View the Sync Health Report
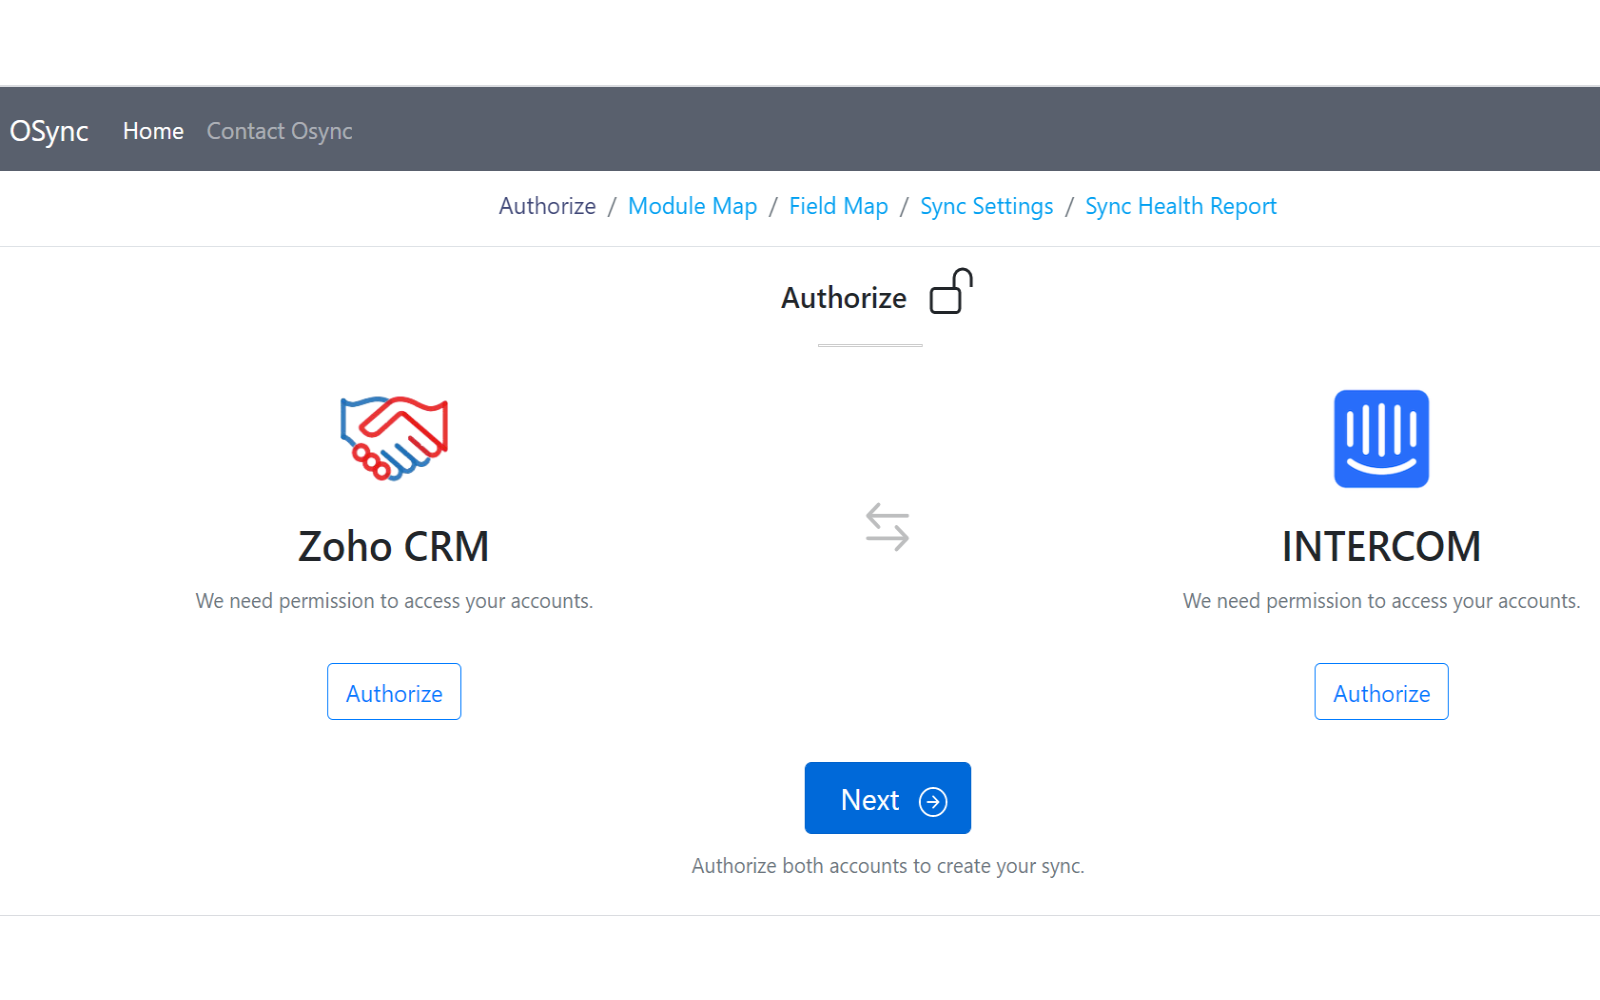This screenshot has height=1000, width=1600. click(x=1180, y=206)
